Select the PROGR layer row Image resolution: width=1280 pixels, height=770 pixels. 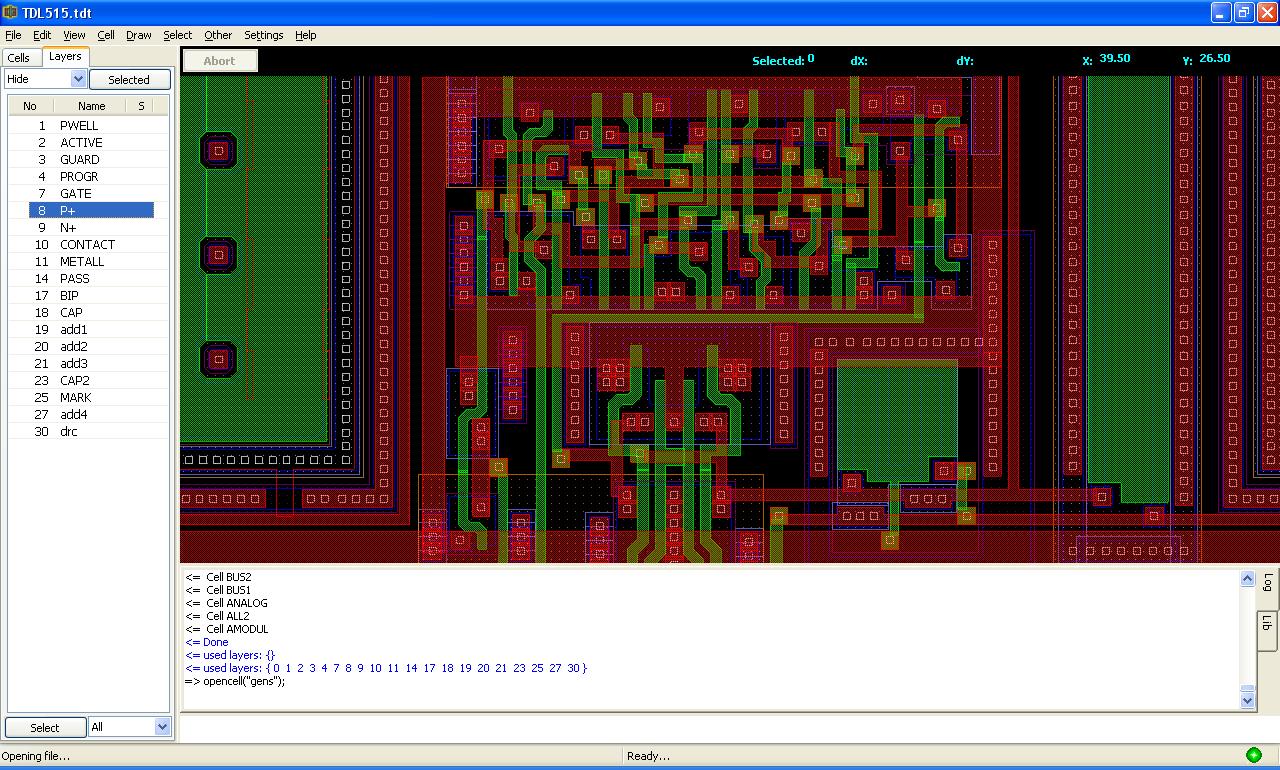point(90,177)
